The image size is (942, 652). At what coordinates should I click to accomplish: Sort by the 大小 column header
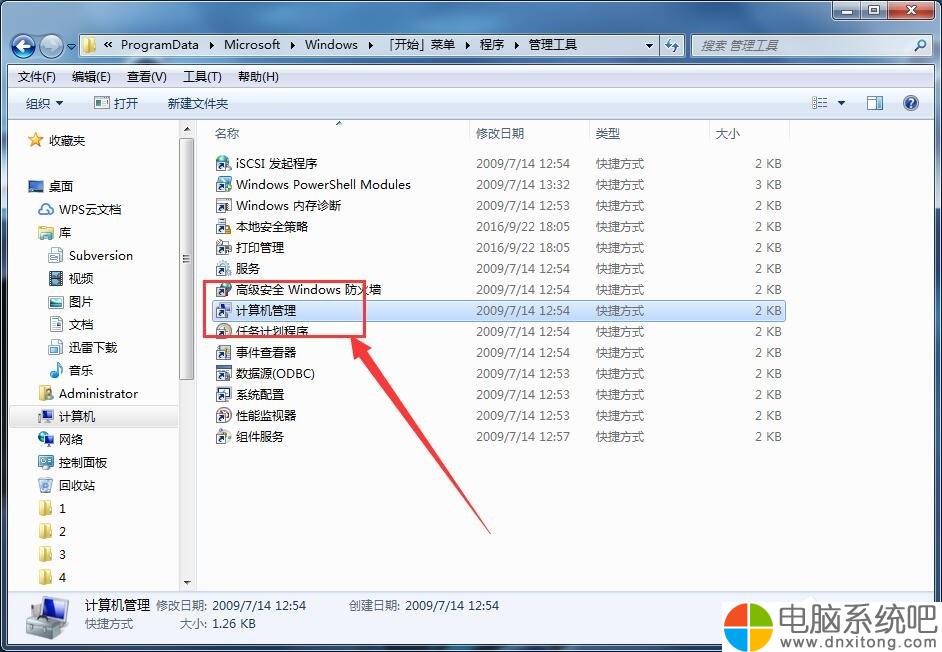(727, 133)
